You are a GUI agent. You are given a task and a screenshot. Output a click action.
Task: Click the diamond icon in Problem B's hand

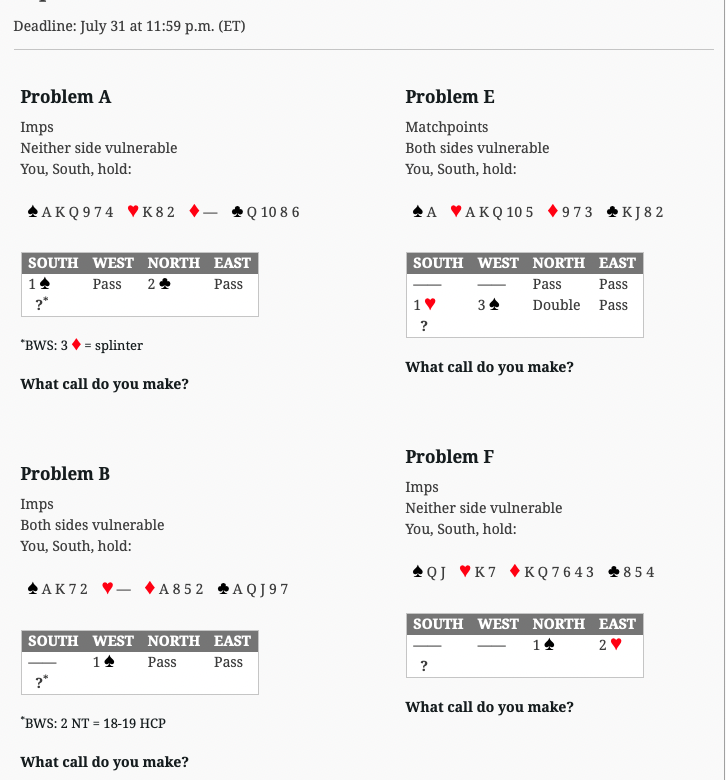[x=149, y=588]
